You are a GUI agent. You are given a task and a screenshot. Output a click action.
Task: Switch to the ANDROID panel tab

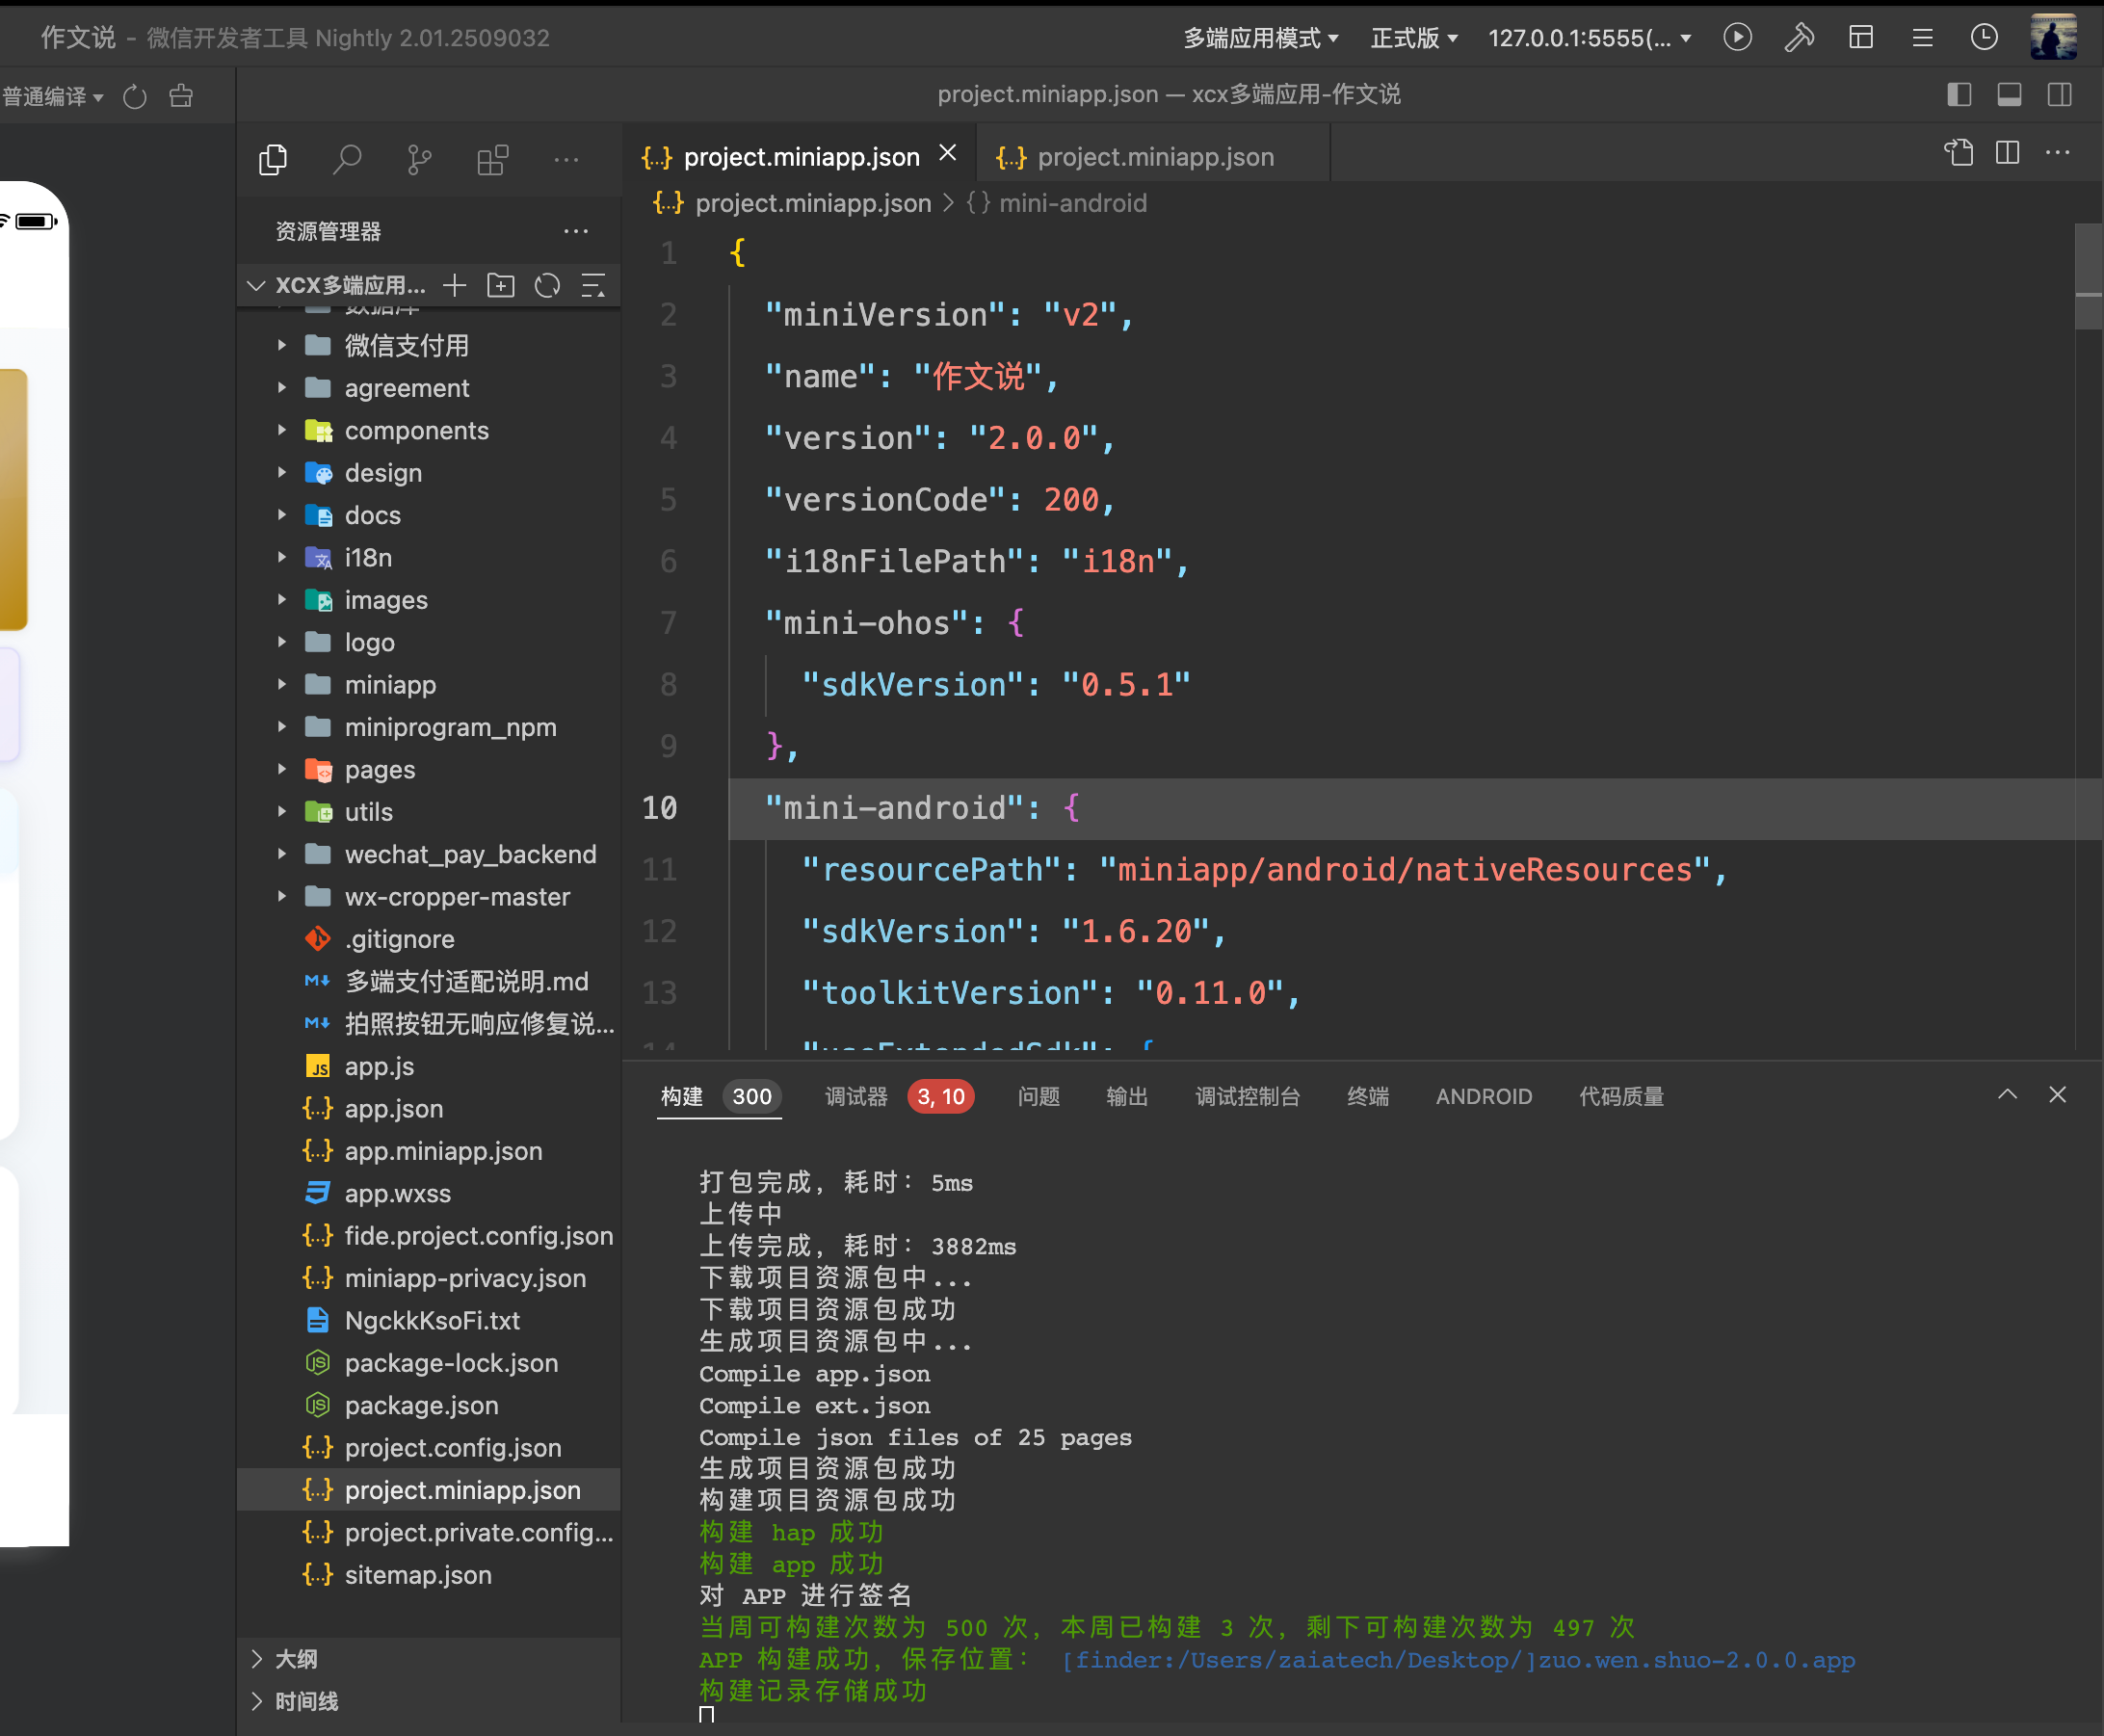tap(1483, 1096)
